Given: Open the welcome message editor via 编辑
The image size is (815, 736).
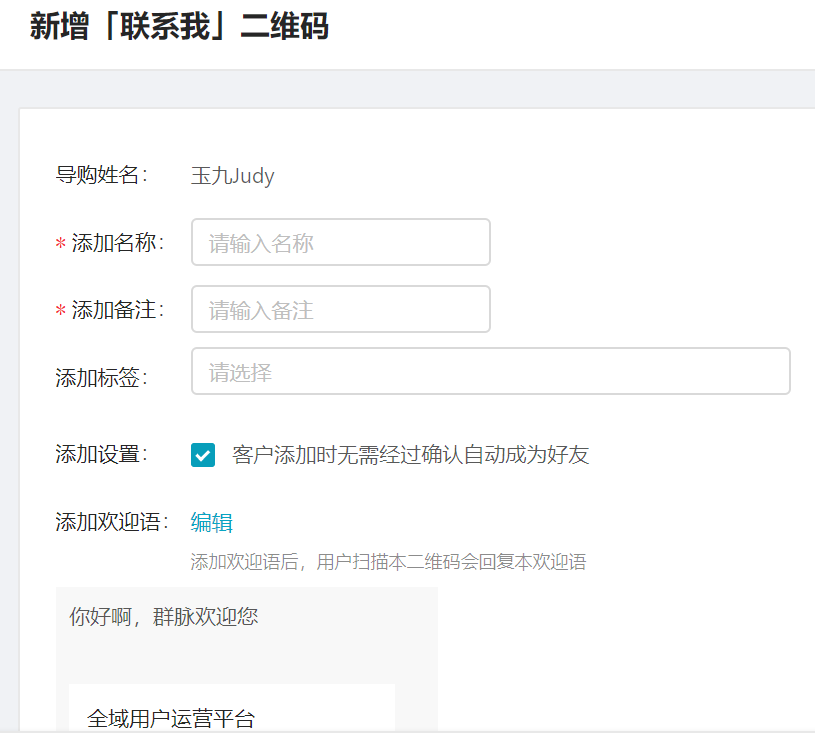Looking at the screenshot, I should tap(211, 522).
